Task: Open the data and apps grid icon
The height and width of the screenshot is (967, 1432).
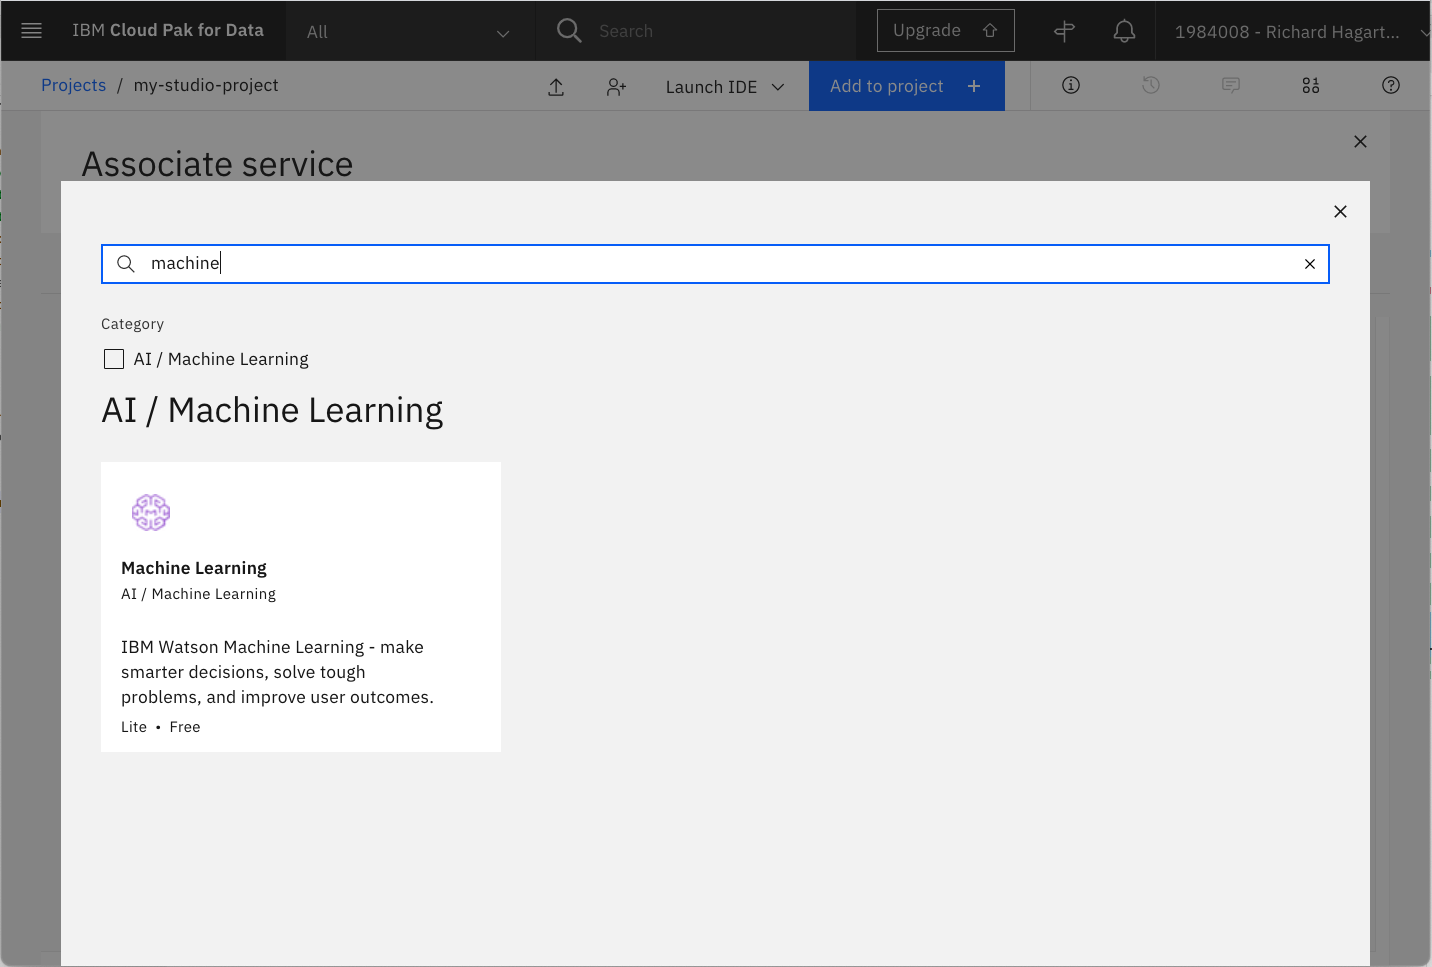Action: coord(1311,86)
